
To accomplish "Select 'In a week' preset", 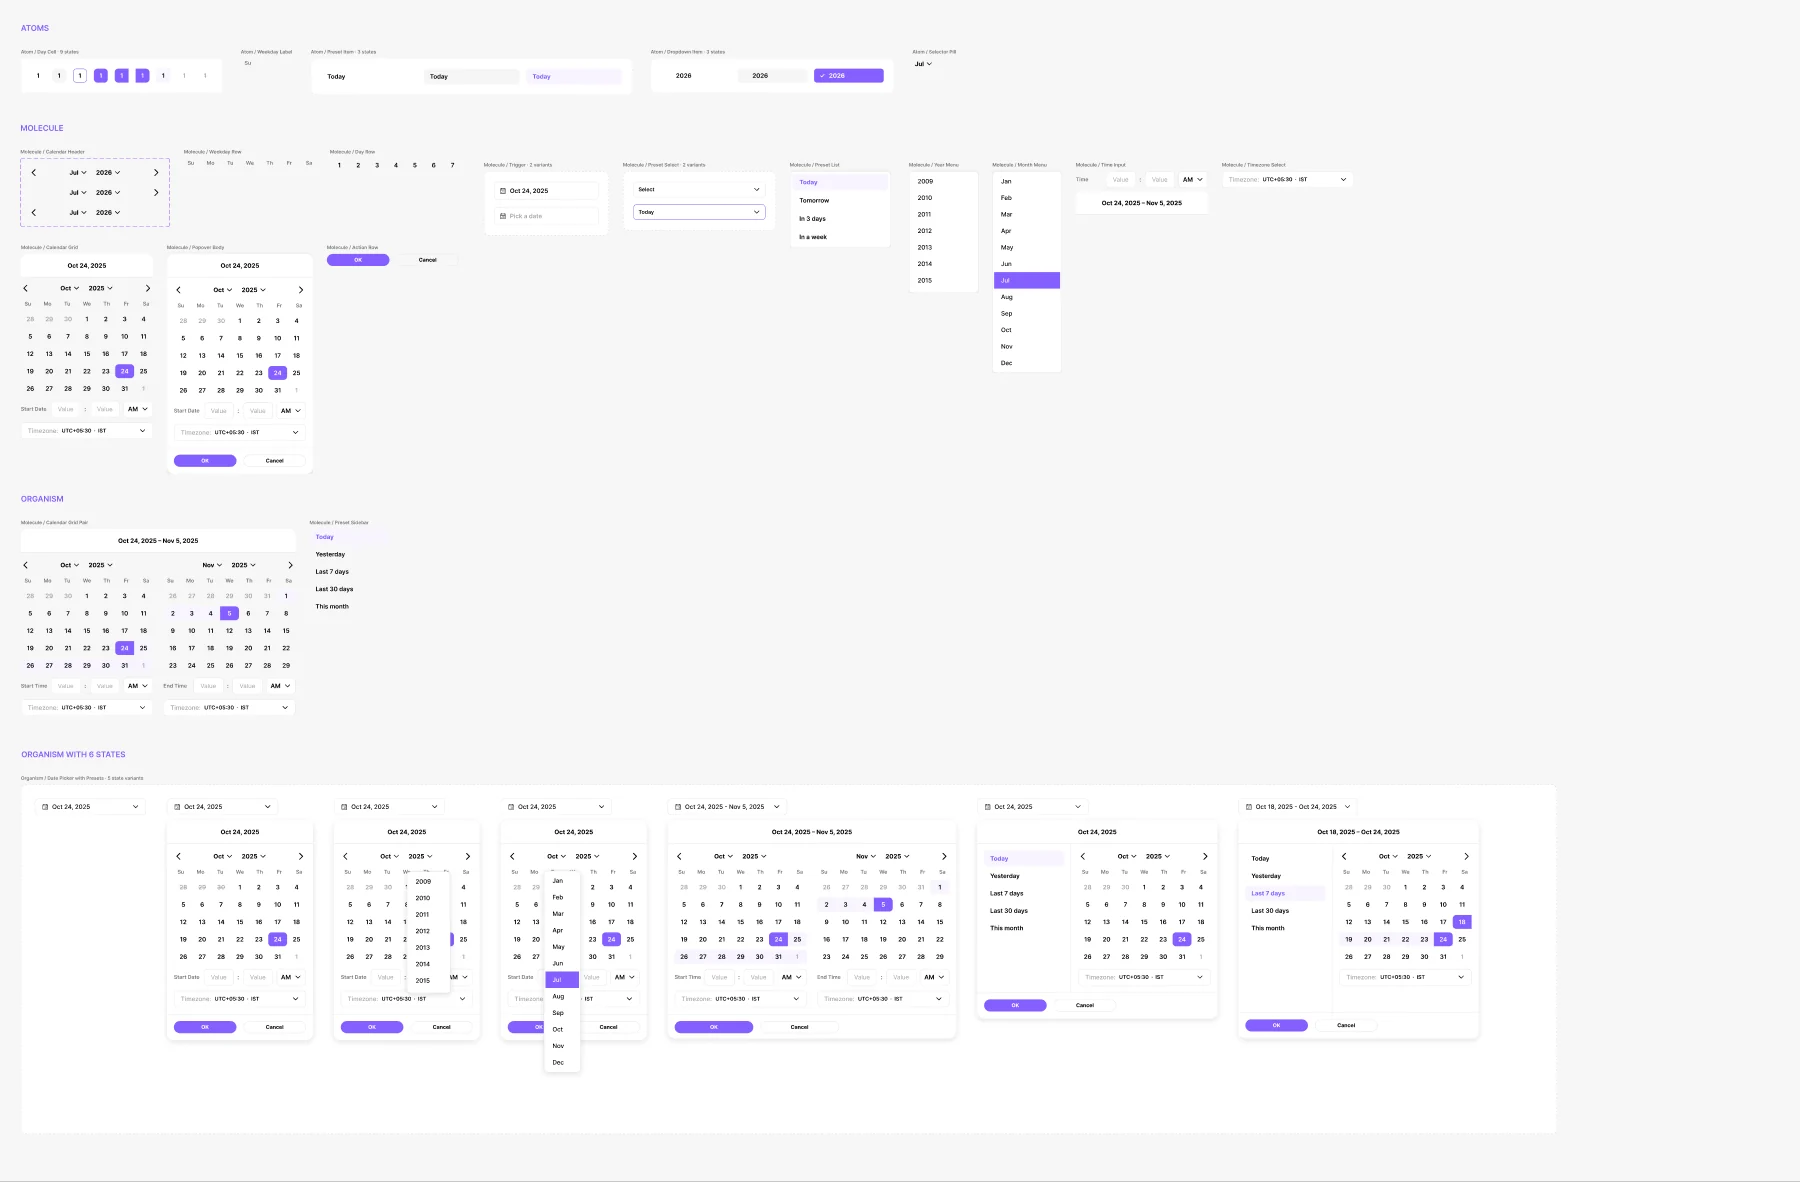I will click(840, 237).
